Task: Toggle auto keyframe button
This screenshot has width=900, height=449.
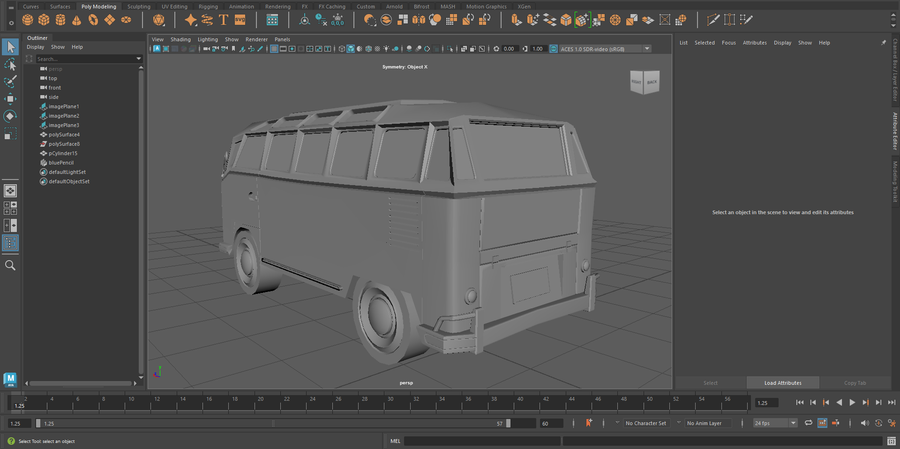Action: click(x=589, y=423)
